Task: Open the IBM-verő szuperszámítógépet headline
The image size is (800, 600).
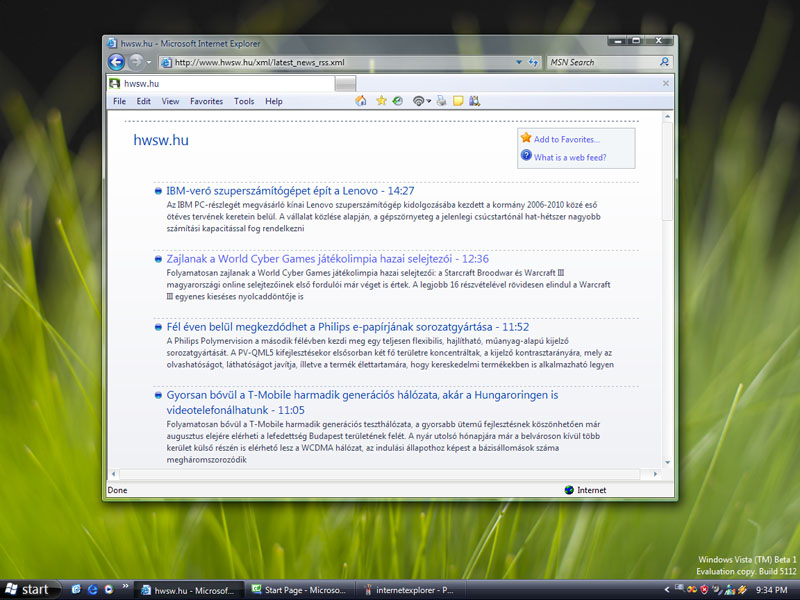Action: click(x=290, y=191)
